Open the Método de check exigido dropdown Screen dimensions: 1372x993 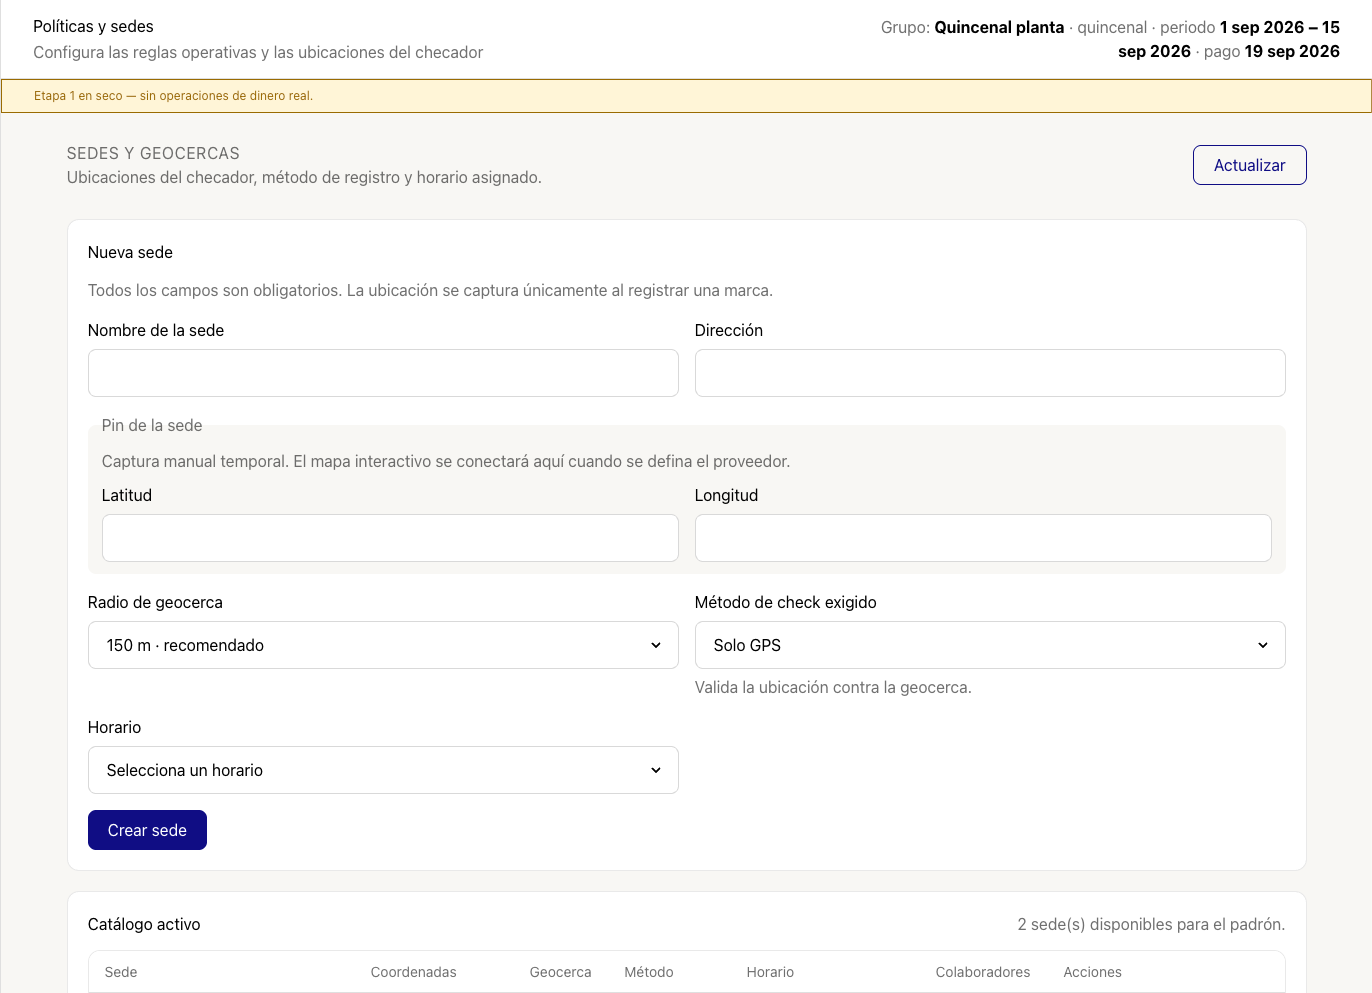990,645
